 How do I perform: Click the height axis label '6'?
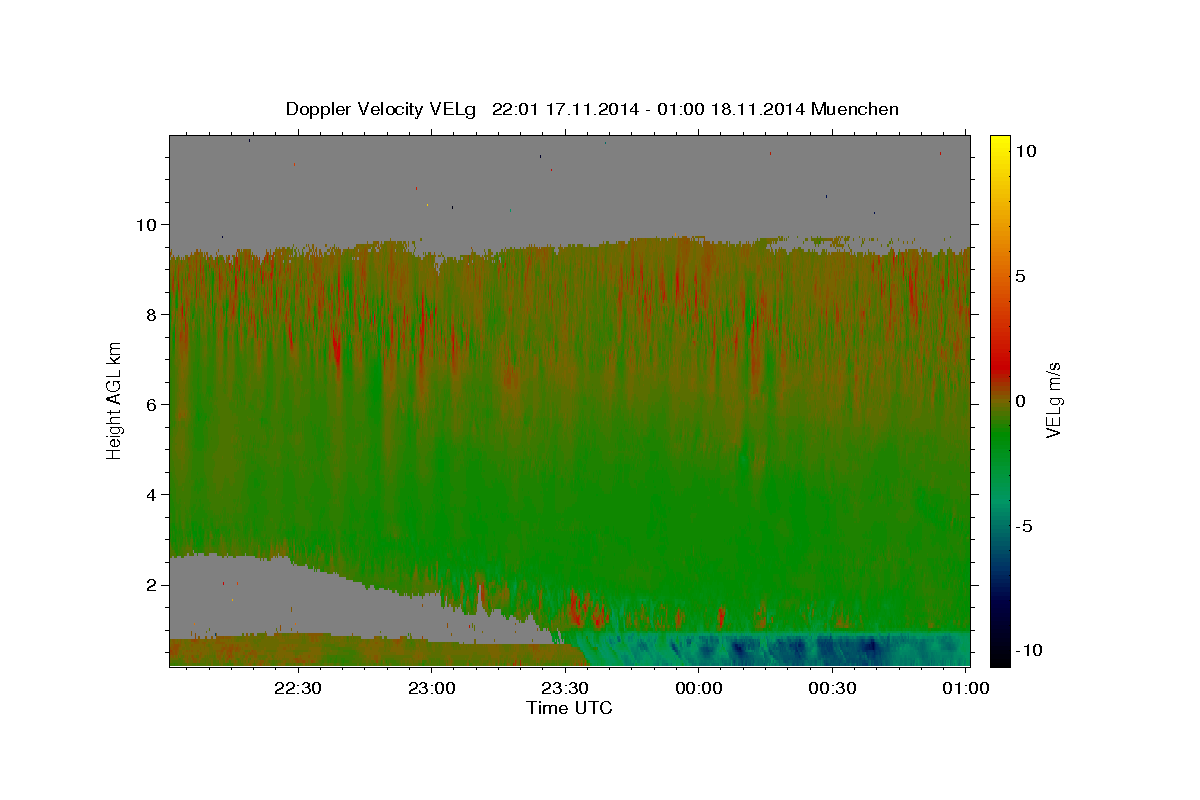(153, 404)
